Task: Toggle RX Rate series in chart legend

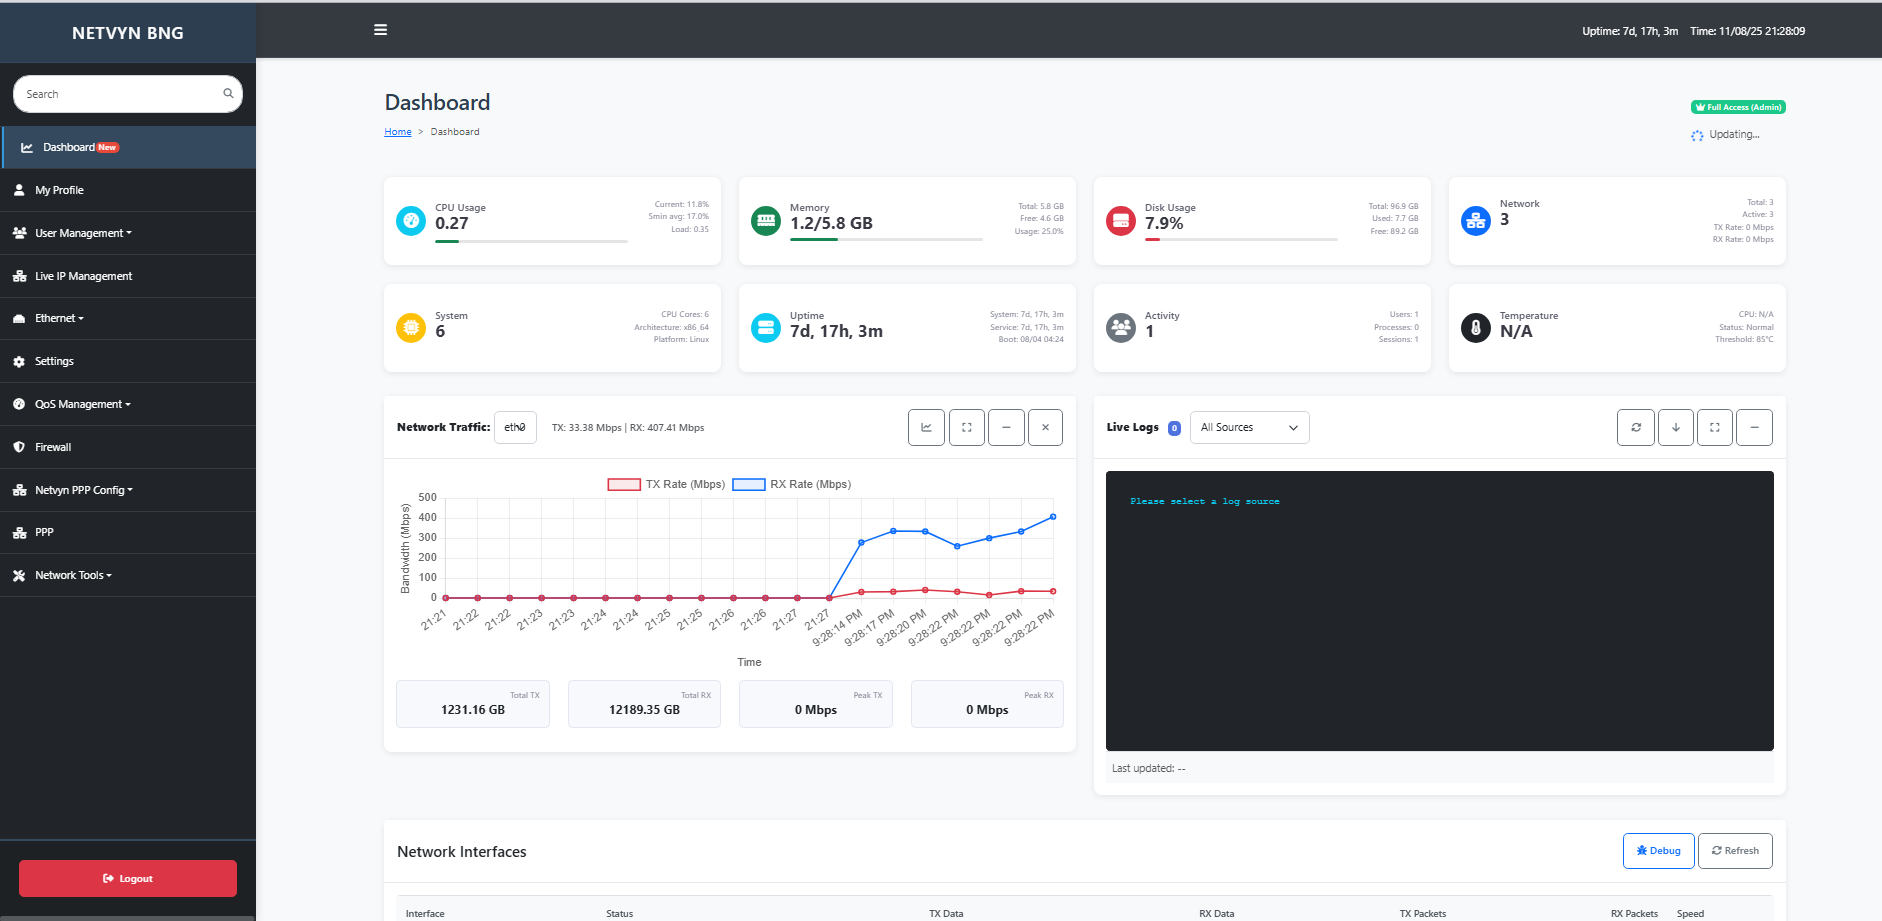Action: pos(792,485)
